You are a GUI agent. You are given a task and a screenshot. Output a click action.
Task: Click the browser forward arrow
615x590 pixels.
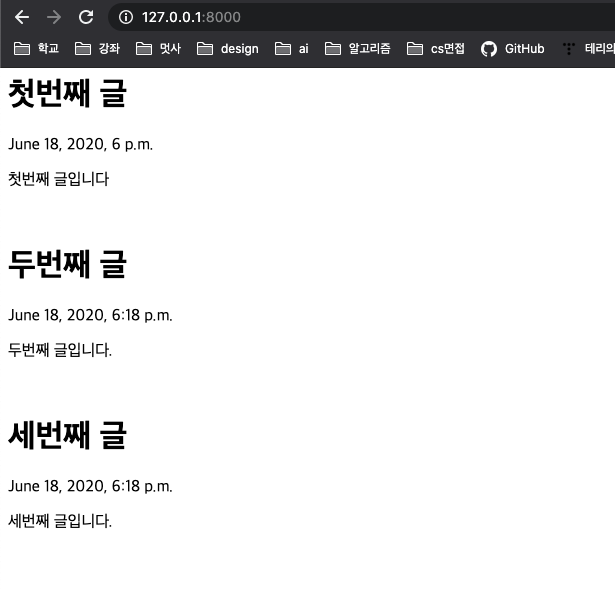point(54,17)
